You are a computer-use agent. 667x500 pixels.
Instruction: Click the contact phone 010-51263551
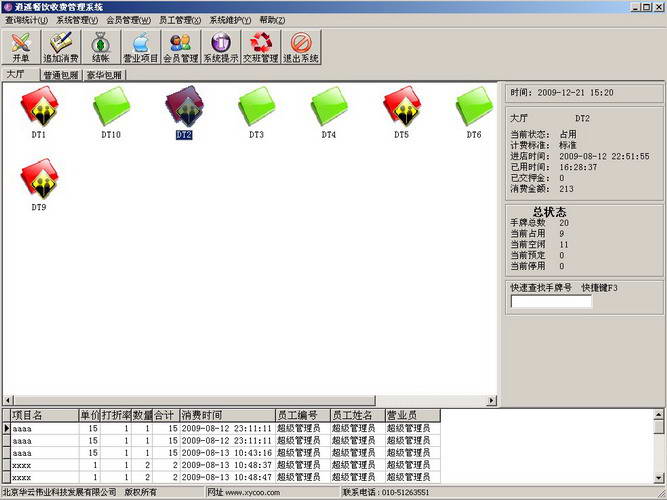pyautogui.click(x=404, y=493)
